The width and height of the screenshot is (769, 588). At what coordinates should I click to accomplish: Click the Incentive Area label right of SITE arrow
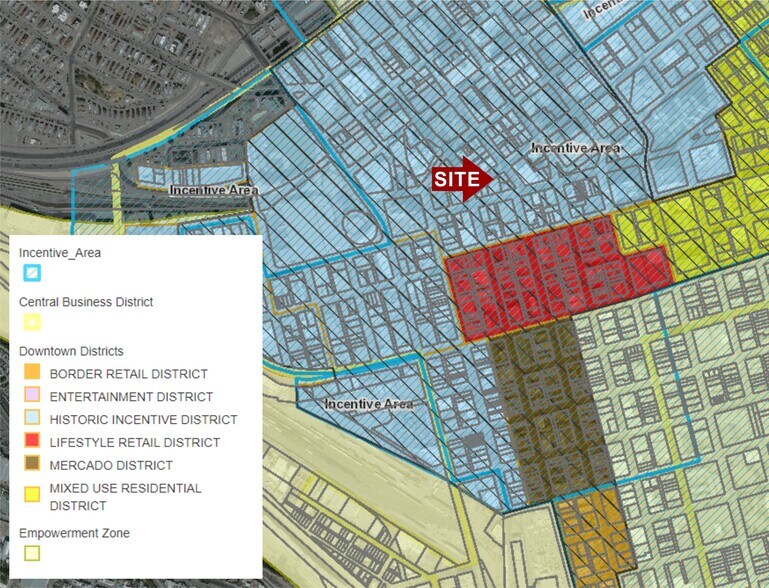(575, 148)
